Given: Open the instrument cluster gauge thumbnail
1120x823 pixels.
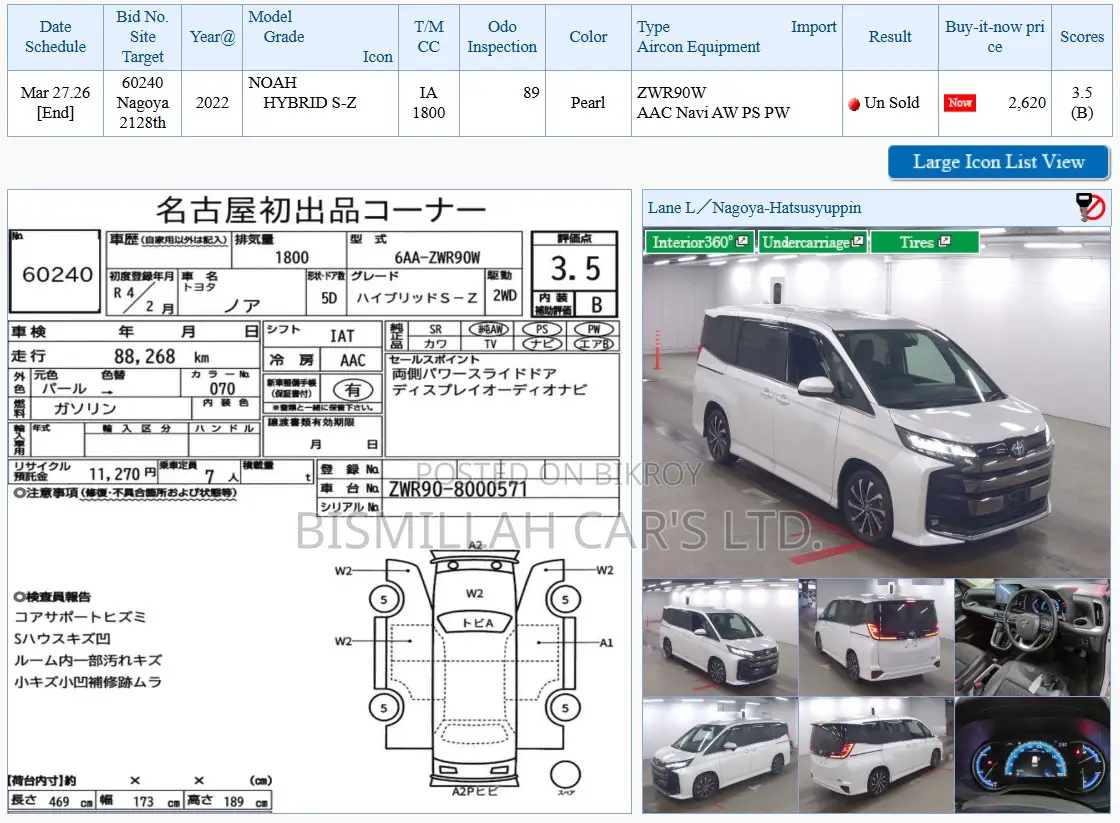Looking at the screenshot, I should tap(1032, 754).
